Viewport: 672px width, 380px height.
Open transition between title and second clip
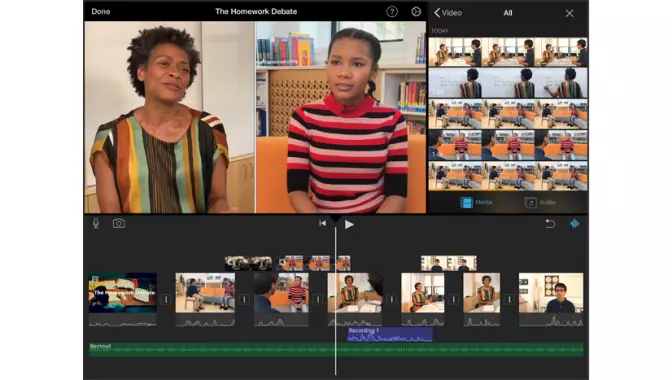click(x=166, y=299)
